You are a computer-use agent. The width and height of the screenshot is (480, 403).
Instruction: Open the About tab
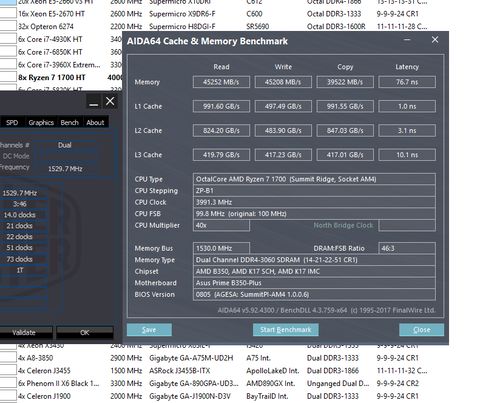click(95, 122)
